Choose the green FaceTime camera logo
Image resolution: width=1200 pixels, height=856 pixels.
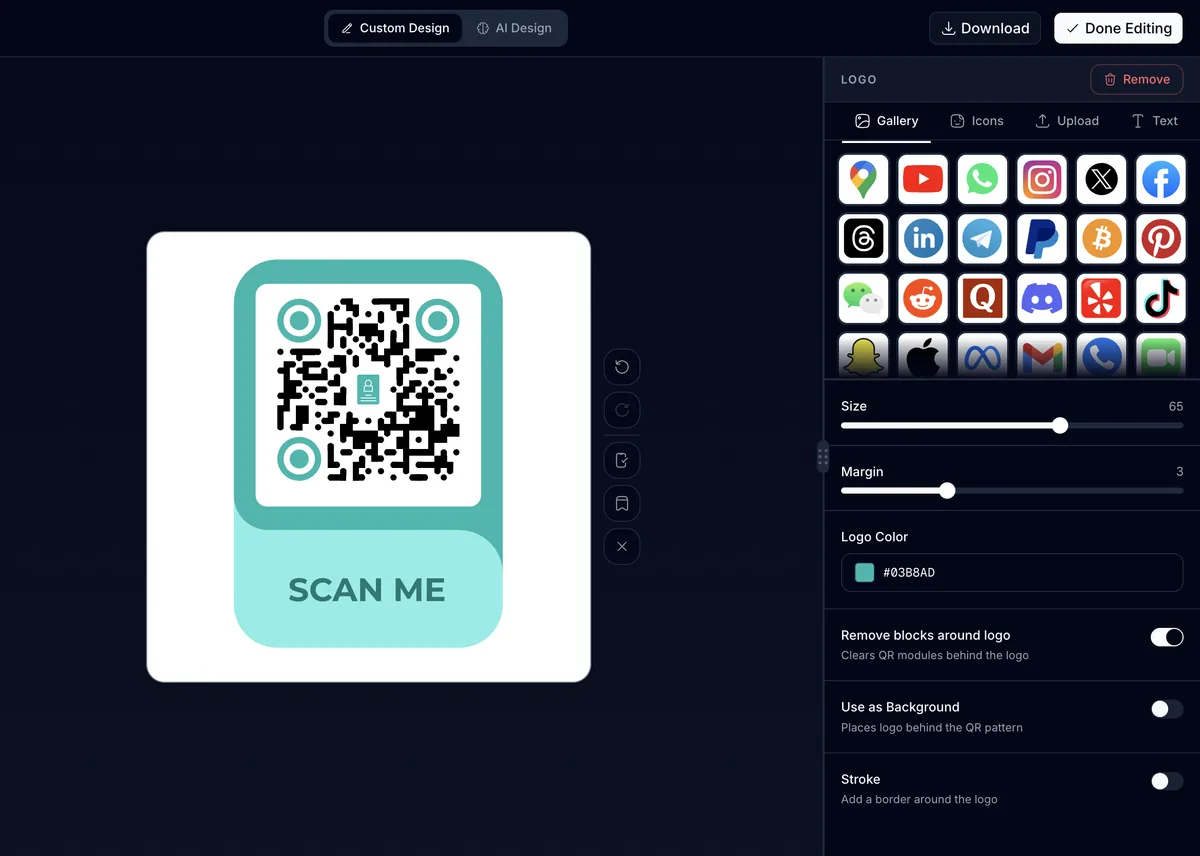1161,355
